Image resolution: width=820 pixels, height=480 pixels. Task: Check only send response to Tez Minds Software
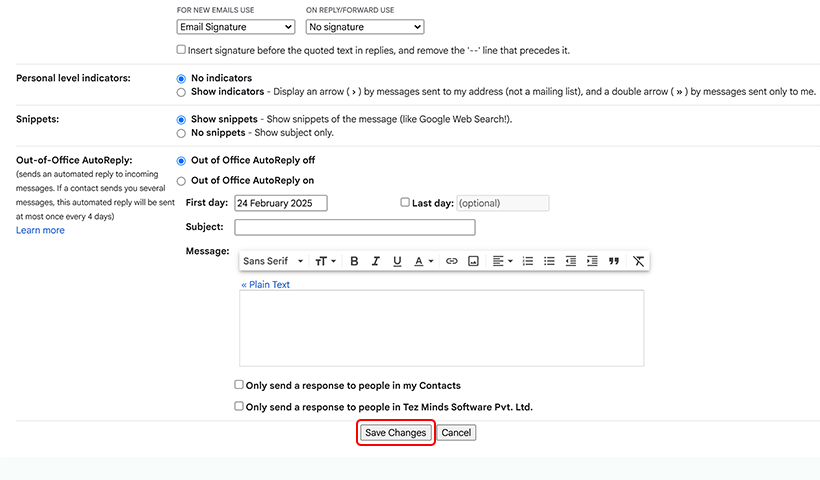pos(239,406)
